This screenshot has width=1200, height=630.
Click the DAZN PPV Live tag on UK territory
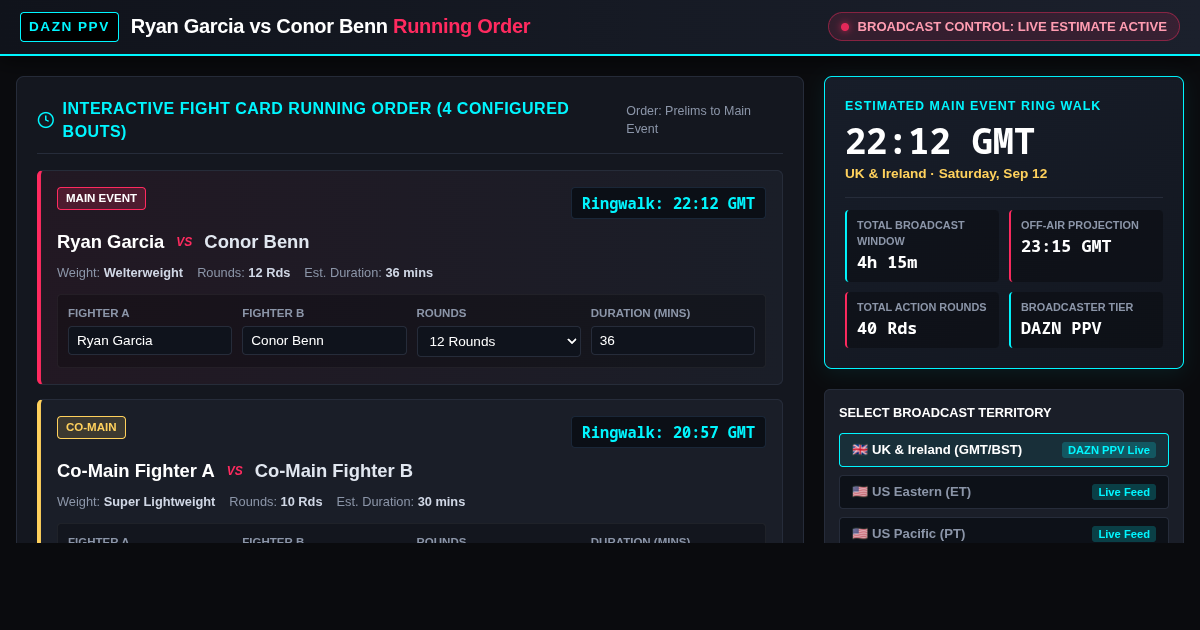(x=1109, y=450)
